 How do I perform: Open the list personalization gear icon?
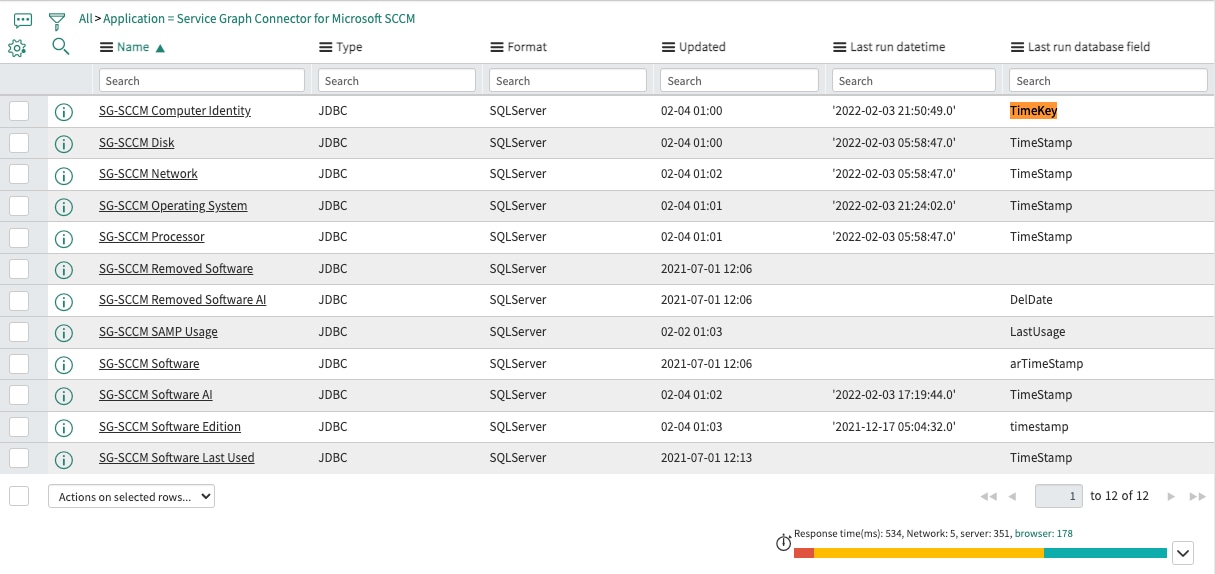point(16,47)
